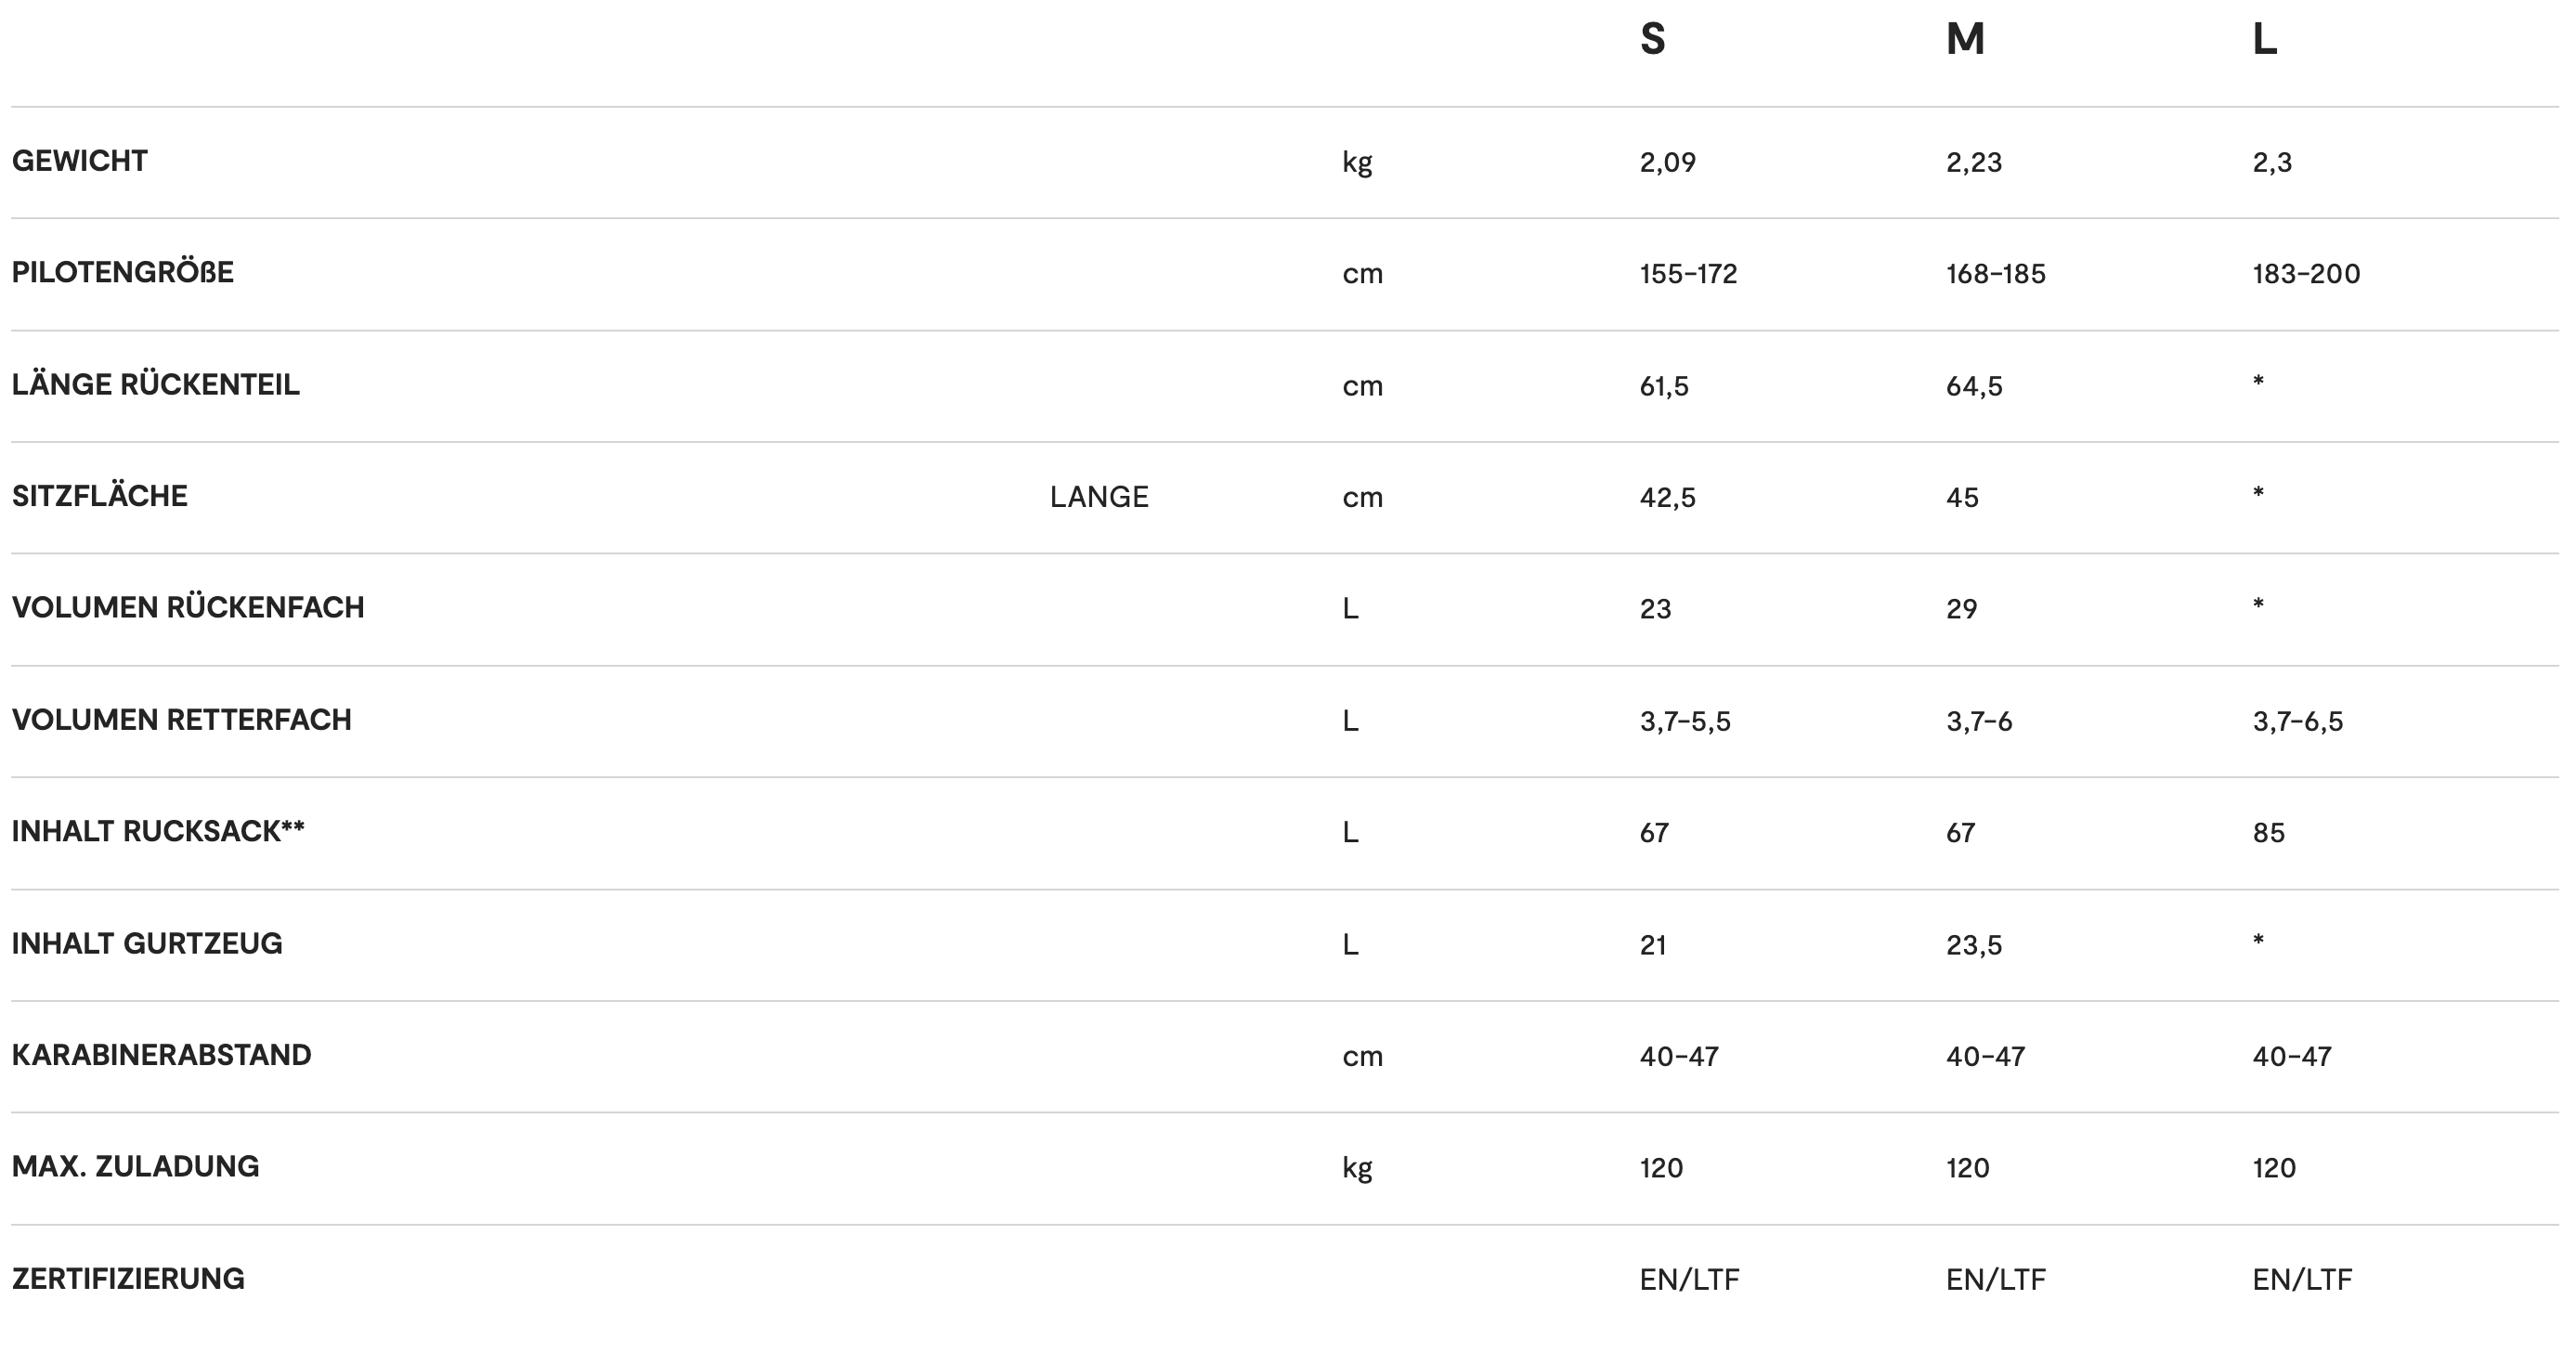This screenshot has height=1352, width=2576.
Task: Click the KARABINERABSTAND row label
Action: click(x=162, y=1055)
